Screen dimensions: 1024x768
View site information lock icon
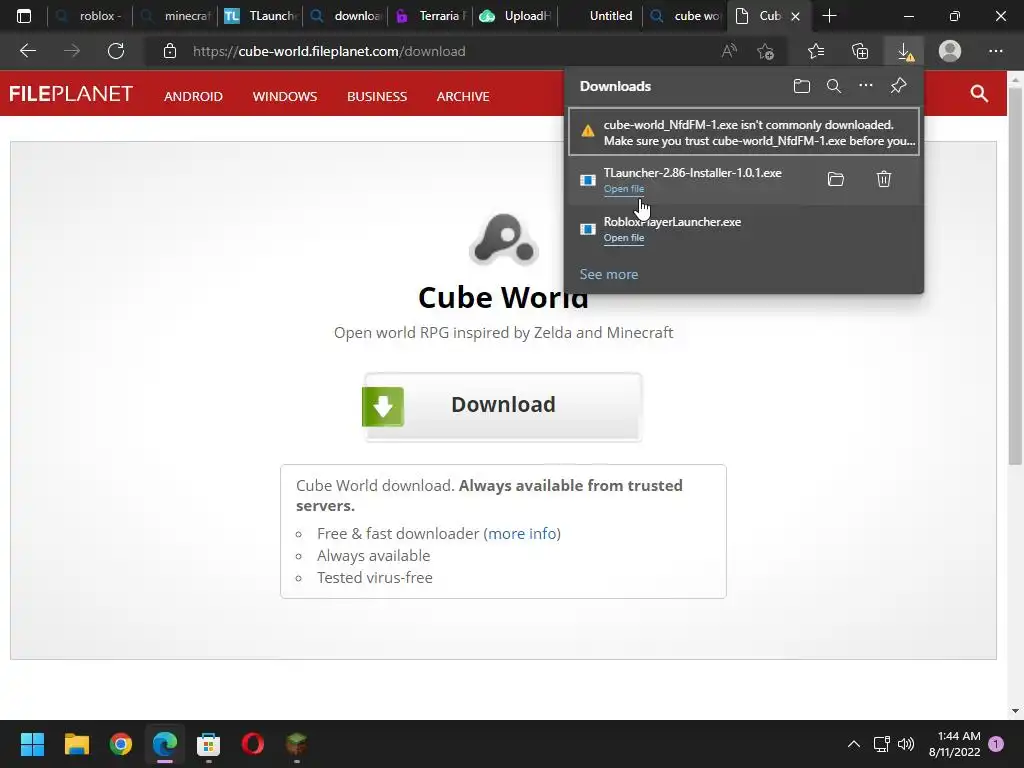tap(170, 51)
